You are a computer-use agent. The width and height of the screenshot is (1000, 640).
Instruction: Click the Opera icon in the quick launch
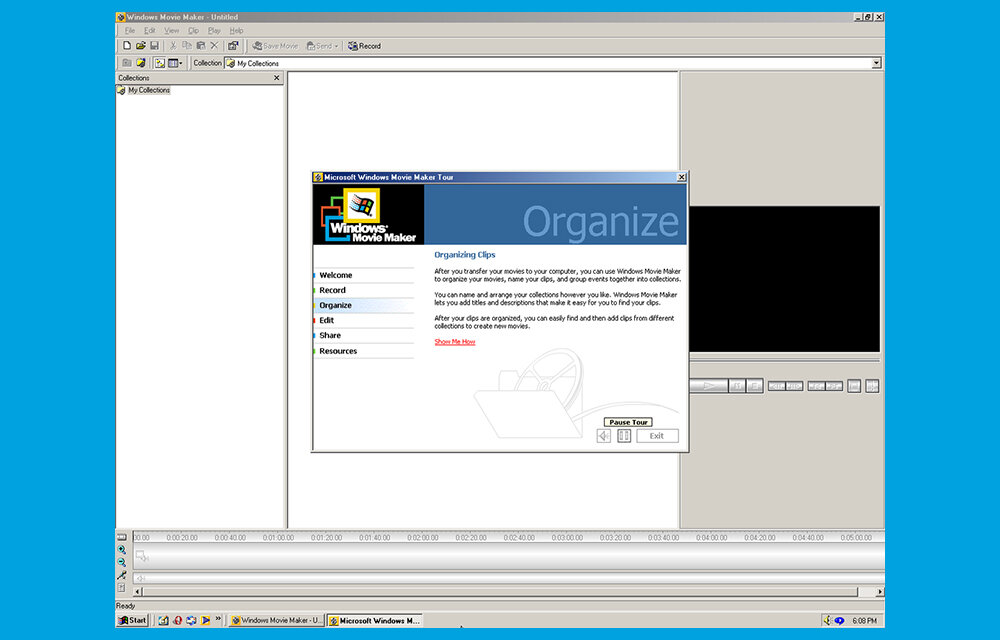click(x=177, y=620)
